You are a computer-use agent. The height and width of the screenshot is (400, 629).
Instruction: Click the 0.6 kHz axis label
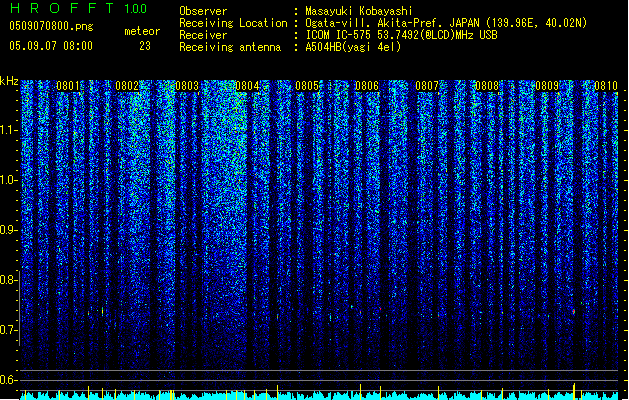9,380
